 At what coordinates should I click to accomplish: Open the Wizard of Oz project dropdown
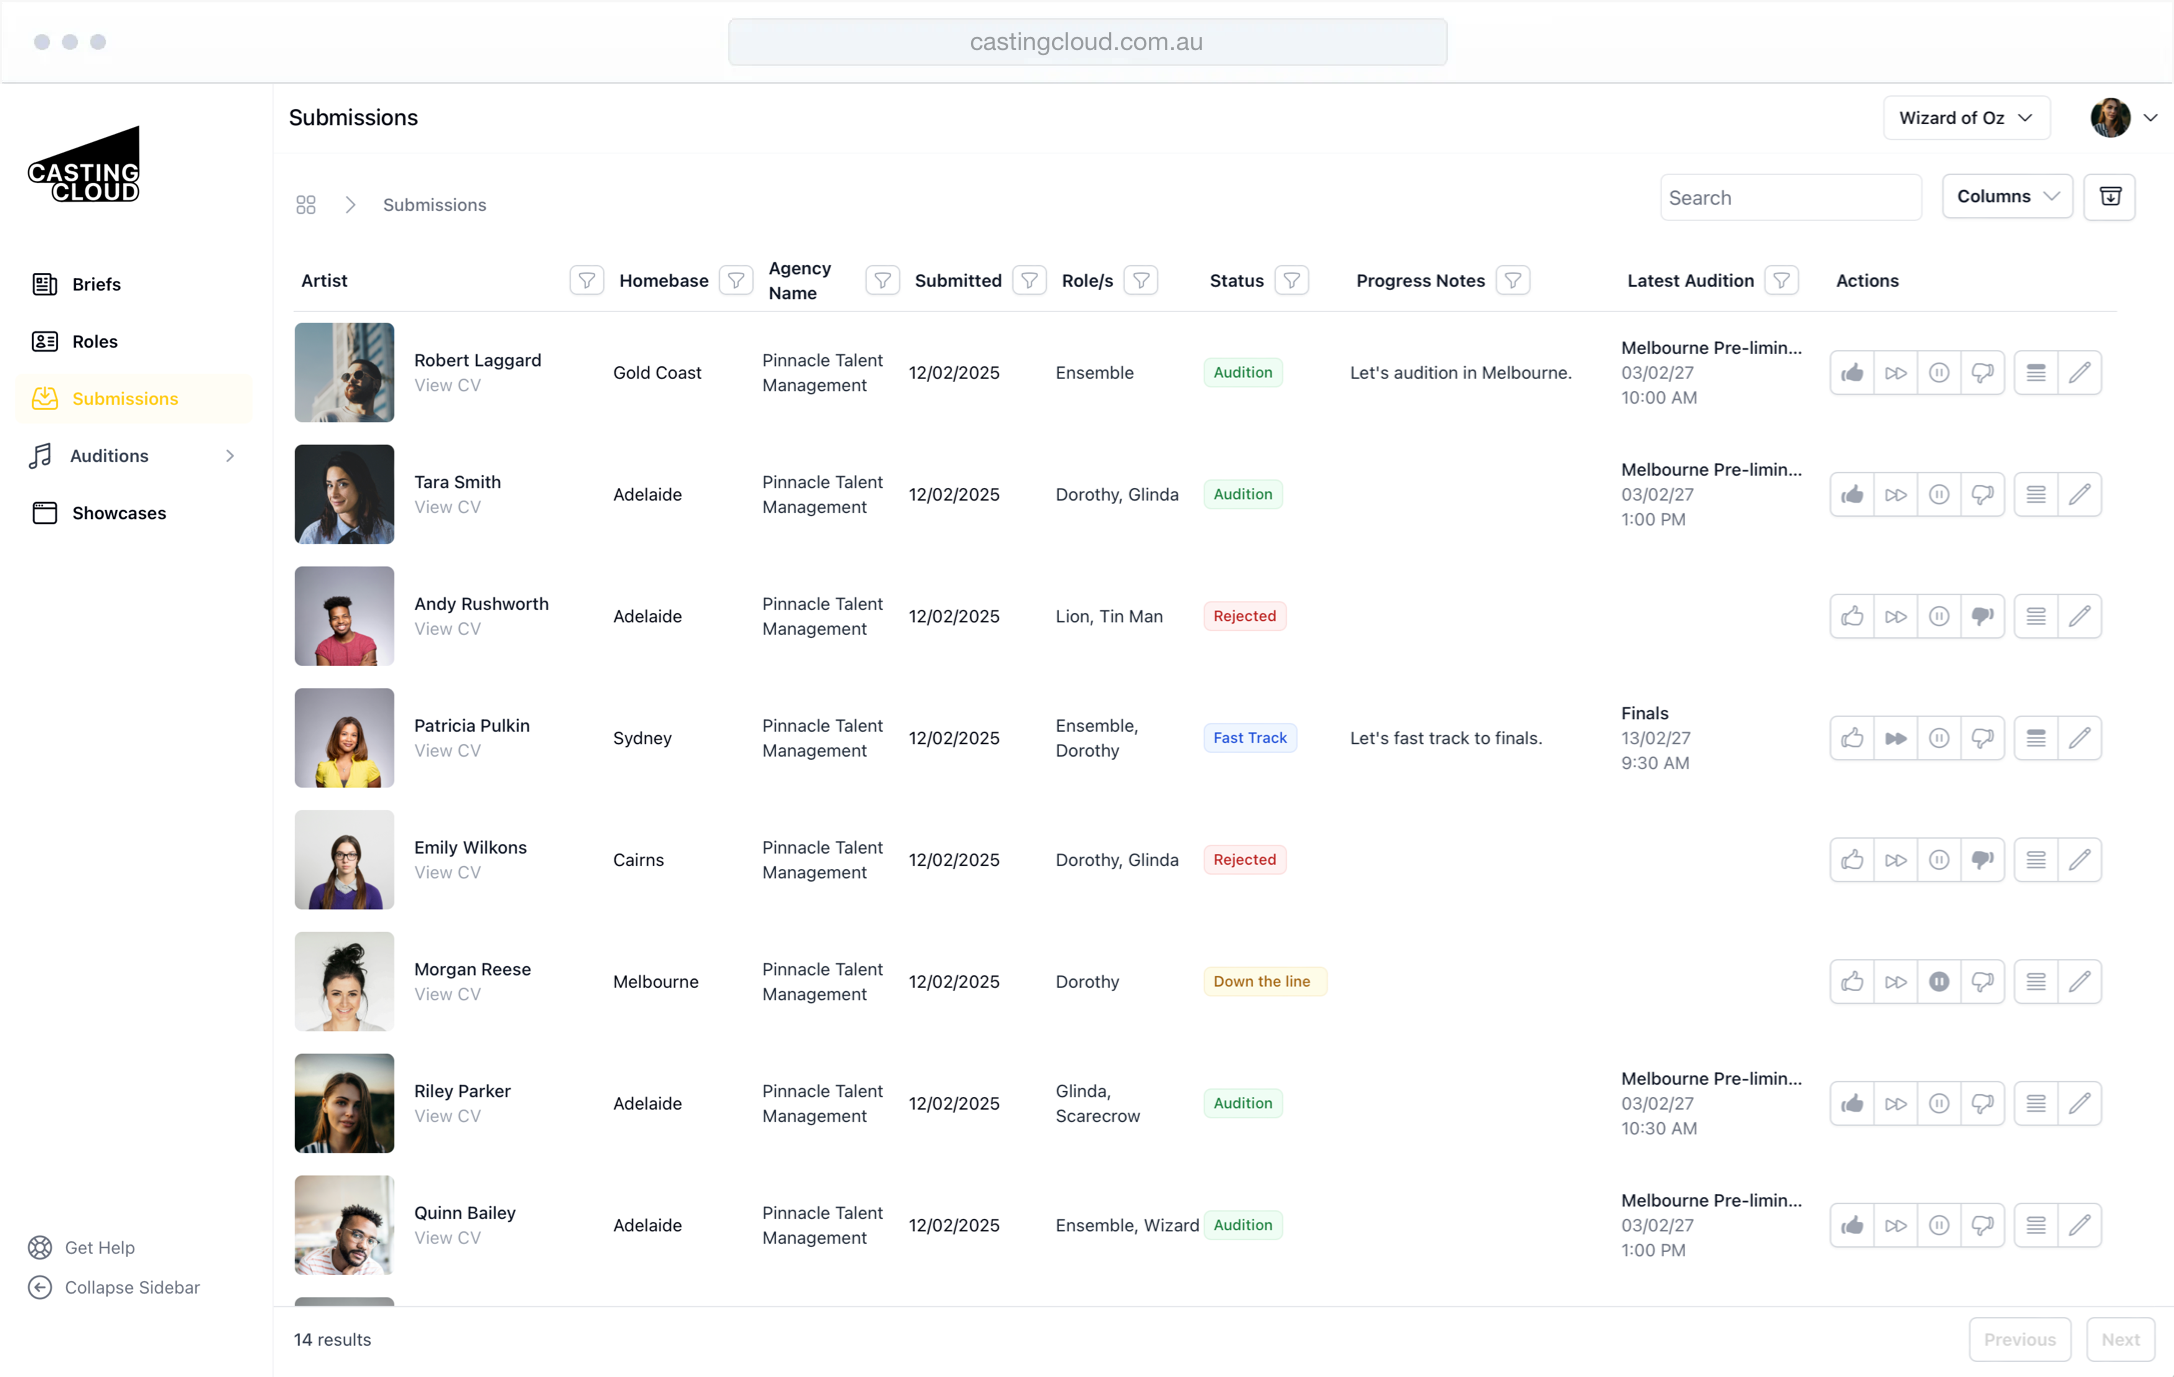[x=1966, y=118]
